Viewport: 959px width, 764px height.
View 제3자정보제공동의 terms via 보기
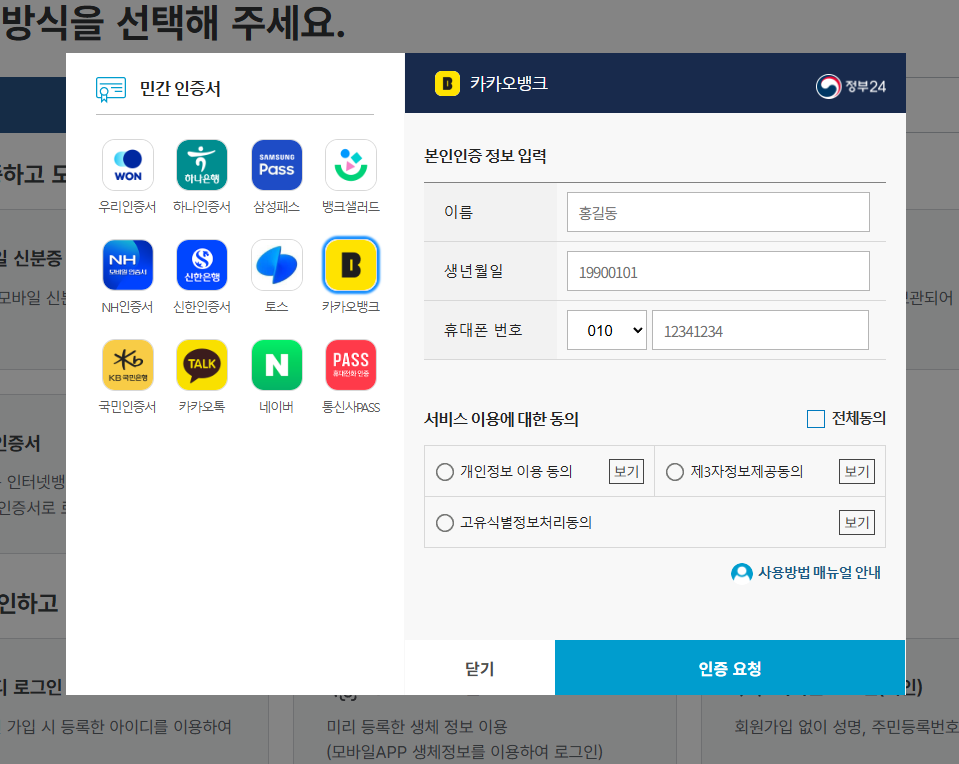(x=856, y=472)
